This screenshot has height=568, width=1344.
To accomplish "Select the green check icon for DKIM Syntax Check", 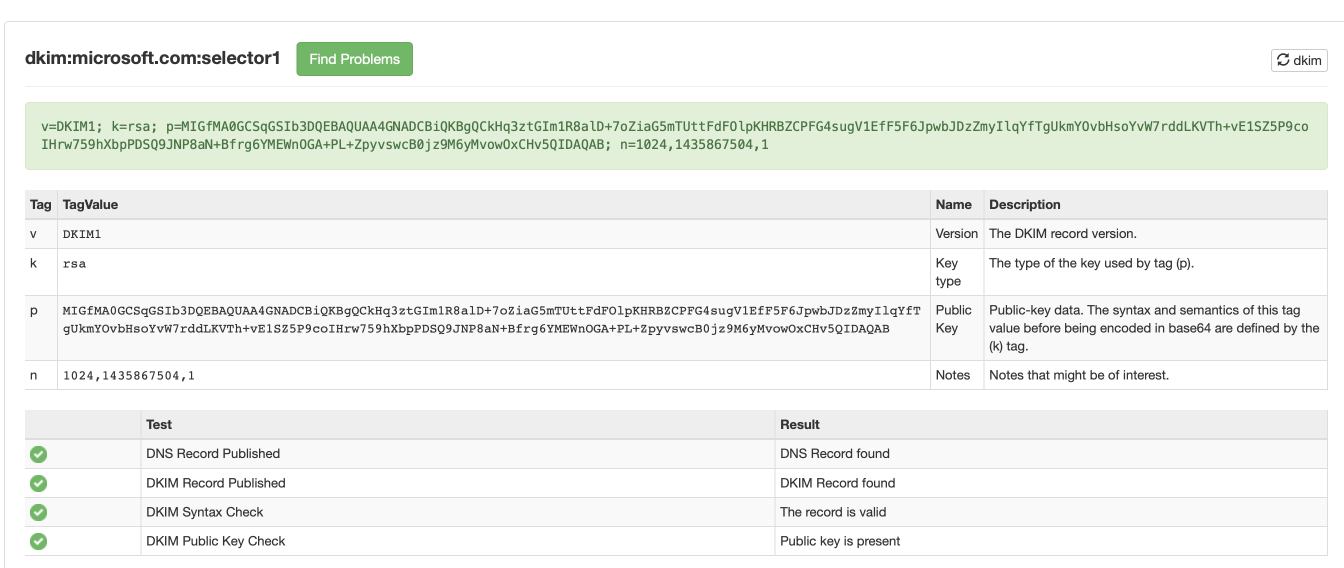I will click(38, 512).
